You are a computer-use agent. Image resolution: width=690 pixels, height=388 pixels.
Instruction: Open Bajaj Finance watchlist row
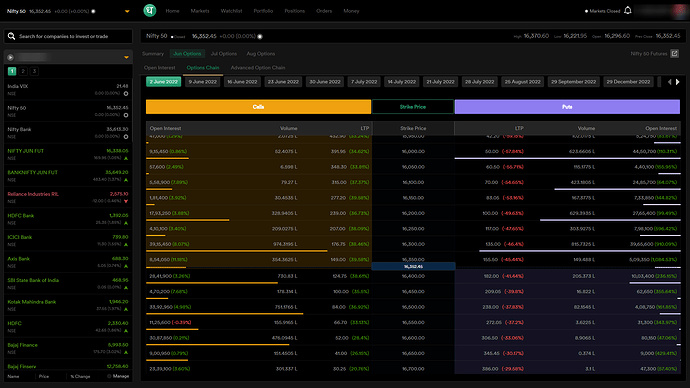(x=68, y=348)
